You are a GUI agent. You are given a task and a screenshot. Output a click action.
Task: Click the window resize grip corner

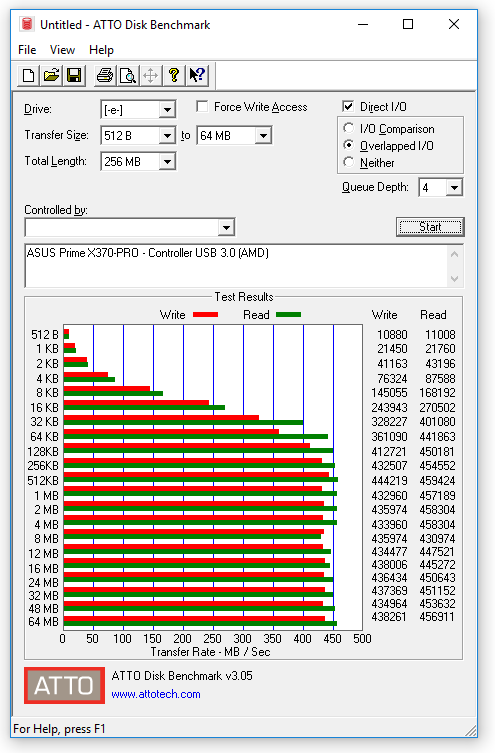tap(471, 730)
